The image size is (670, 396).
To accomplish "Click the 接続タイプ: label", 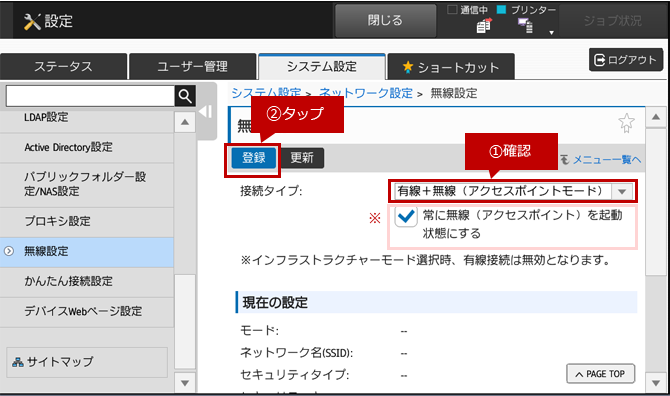I will 271,191.
